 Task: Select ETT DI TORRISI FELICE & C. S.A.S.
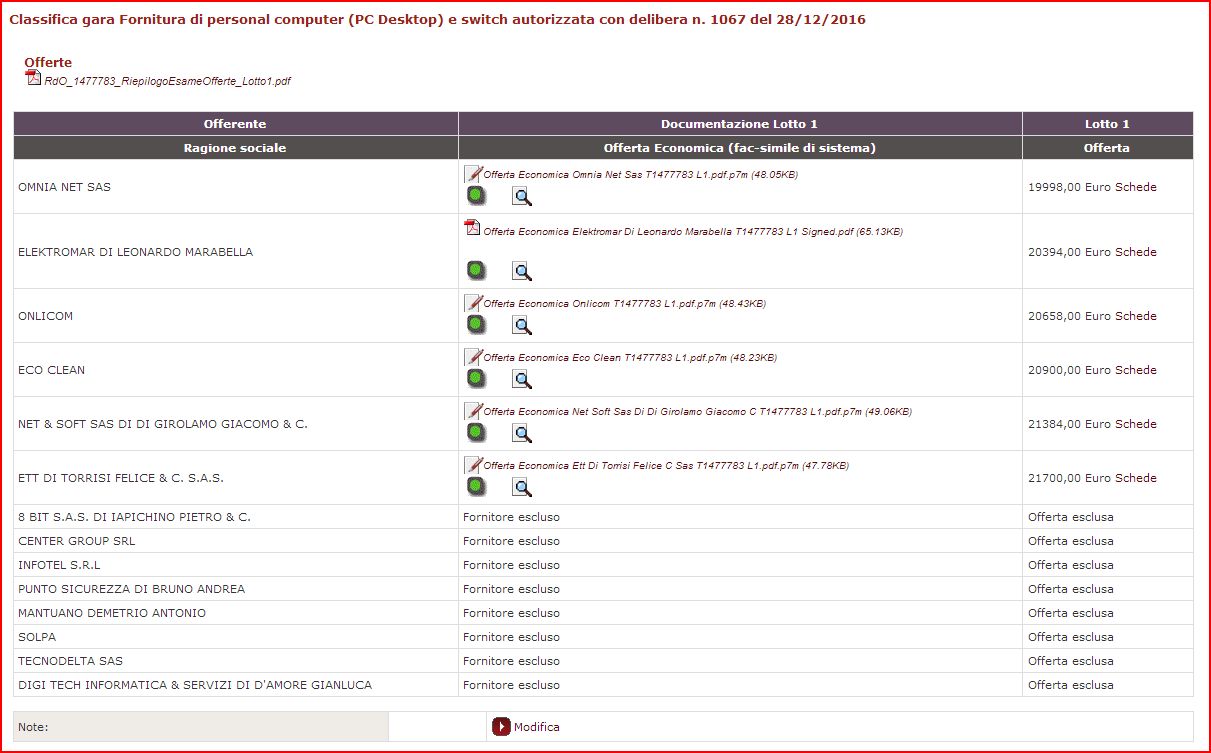point(121,478)
